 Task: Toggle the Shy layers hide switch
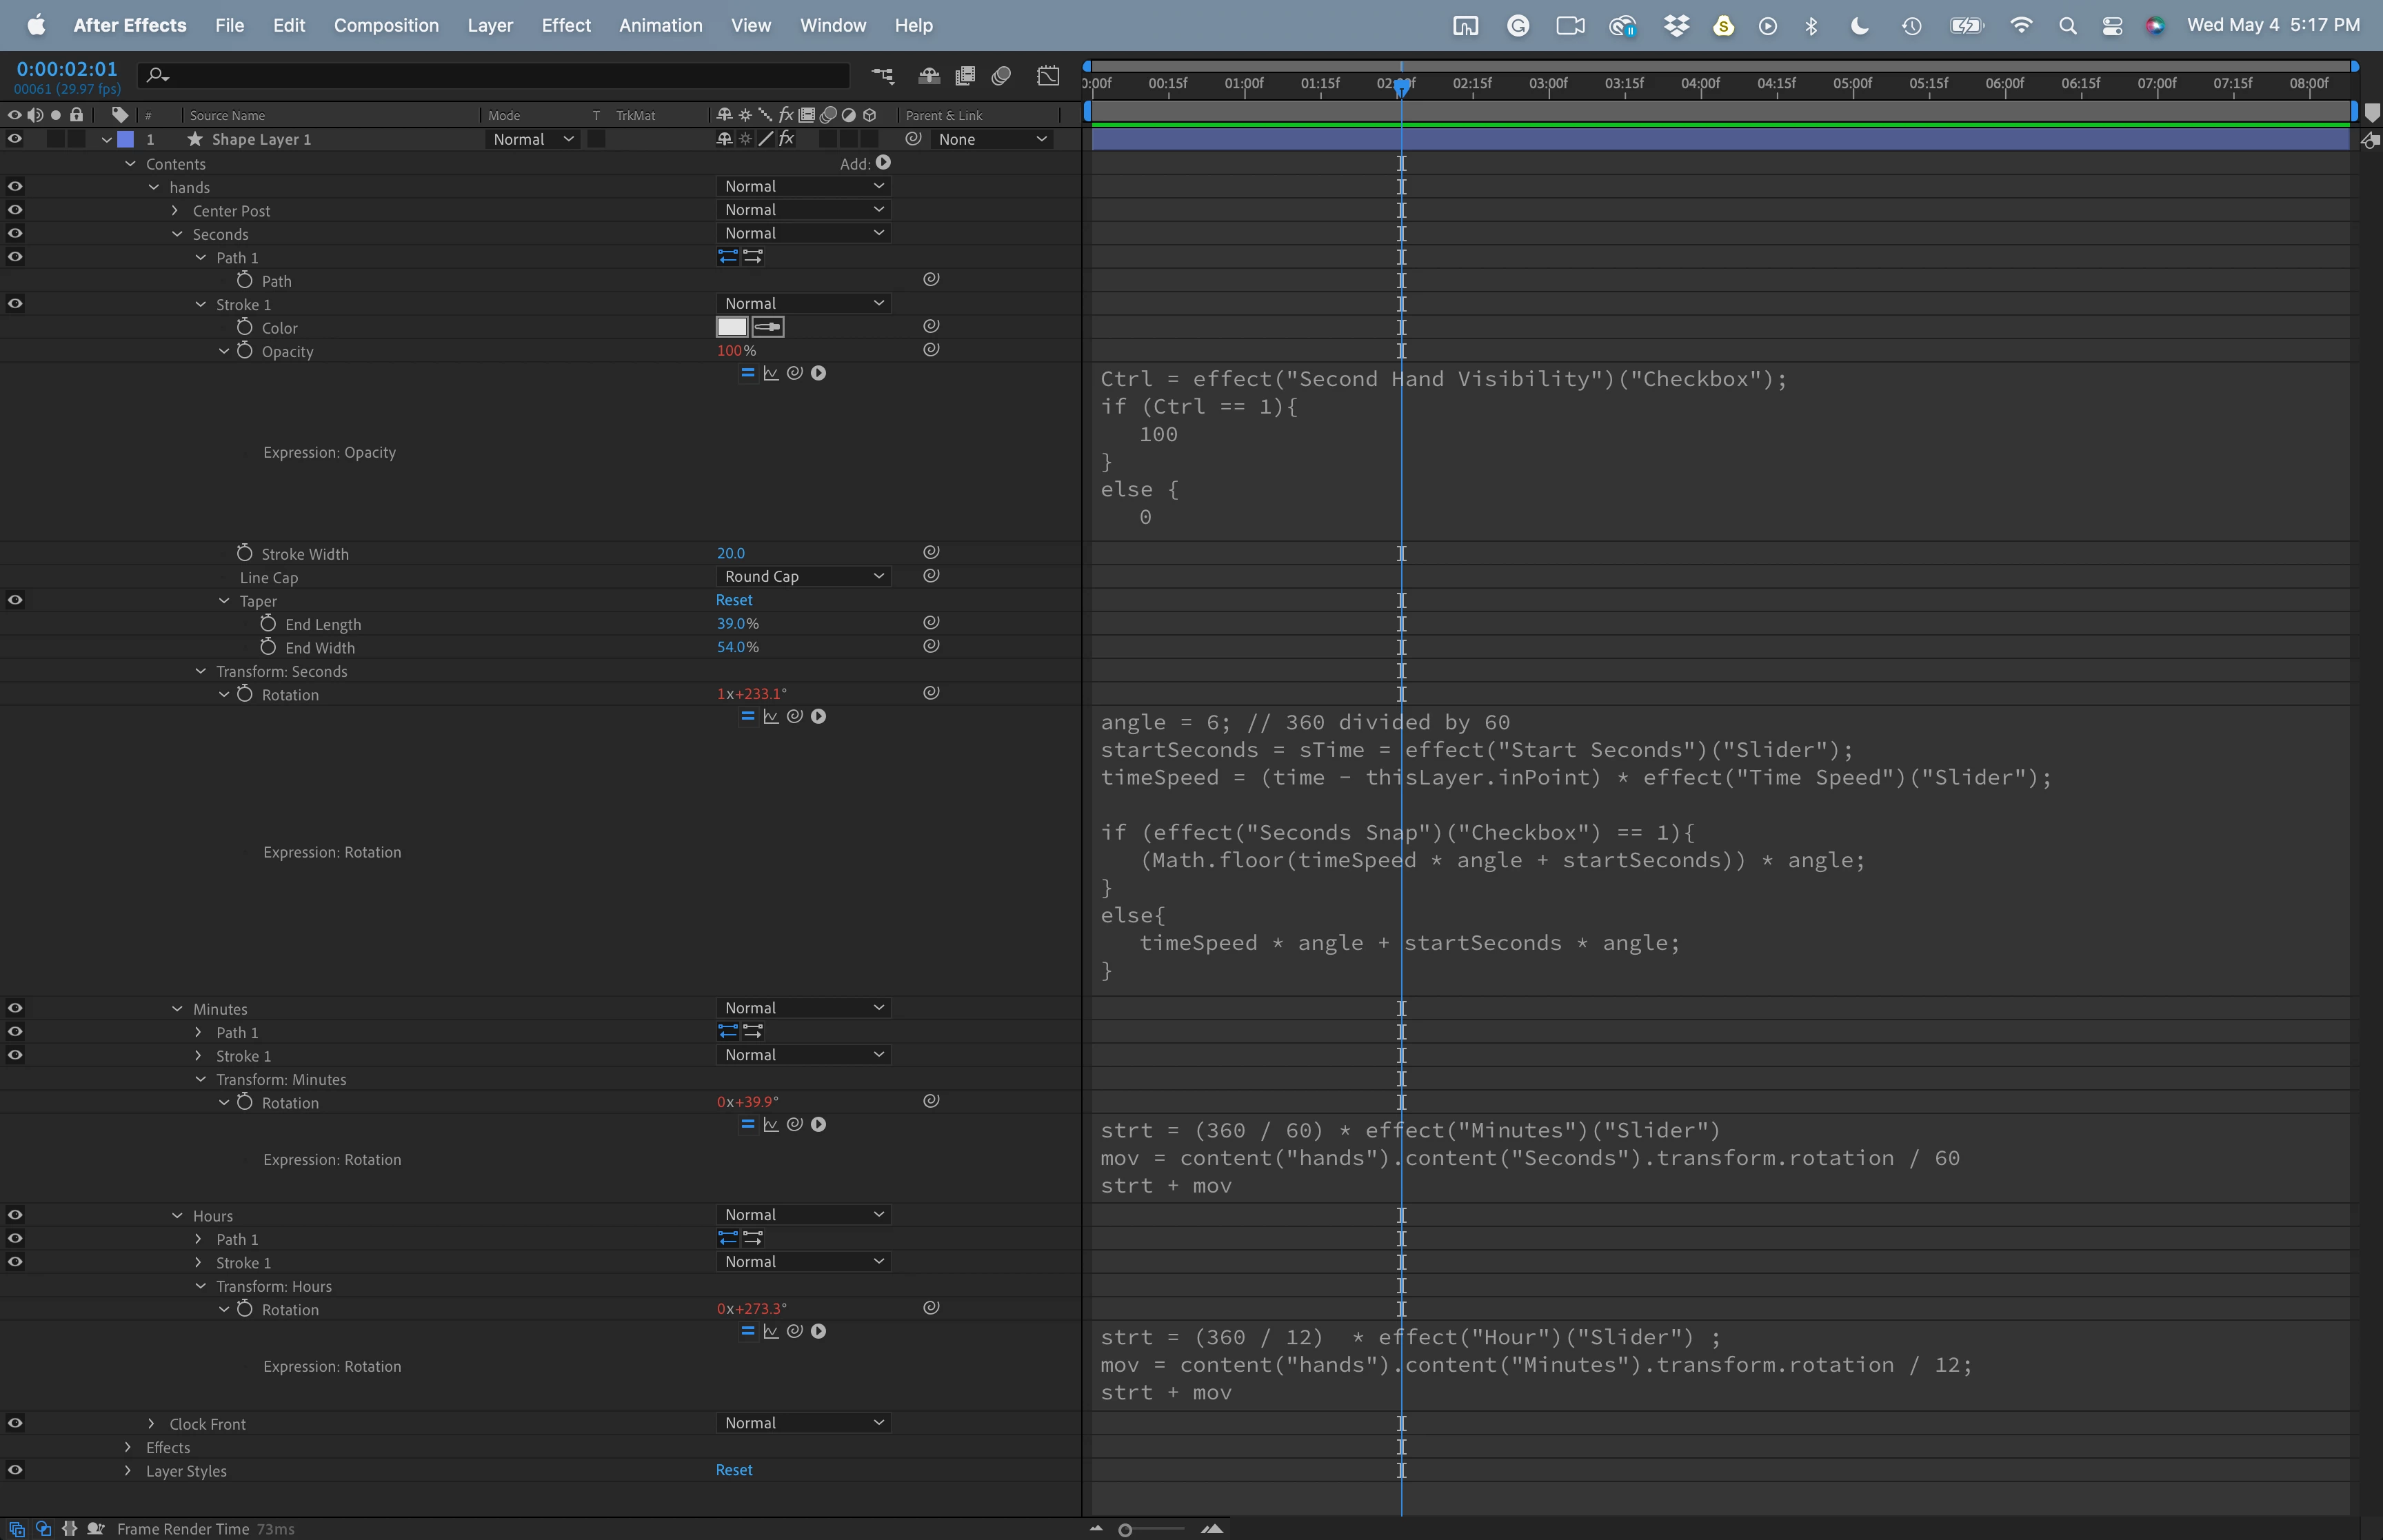[929, 75]
